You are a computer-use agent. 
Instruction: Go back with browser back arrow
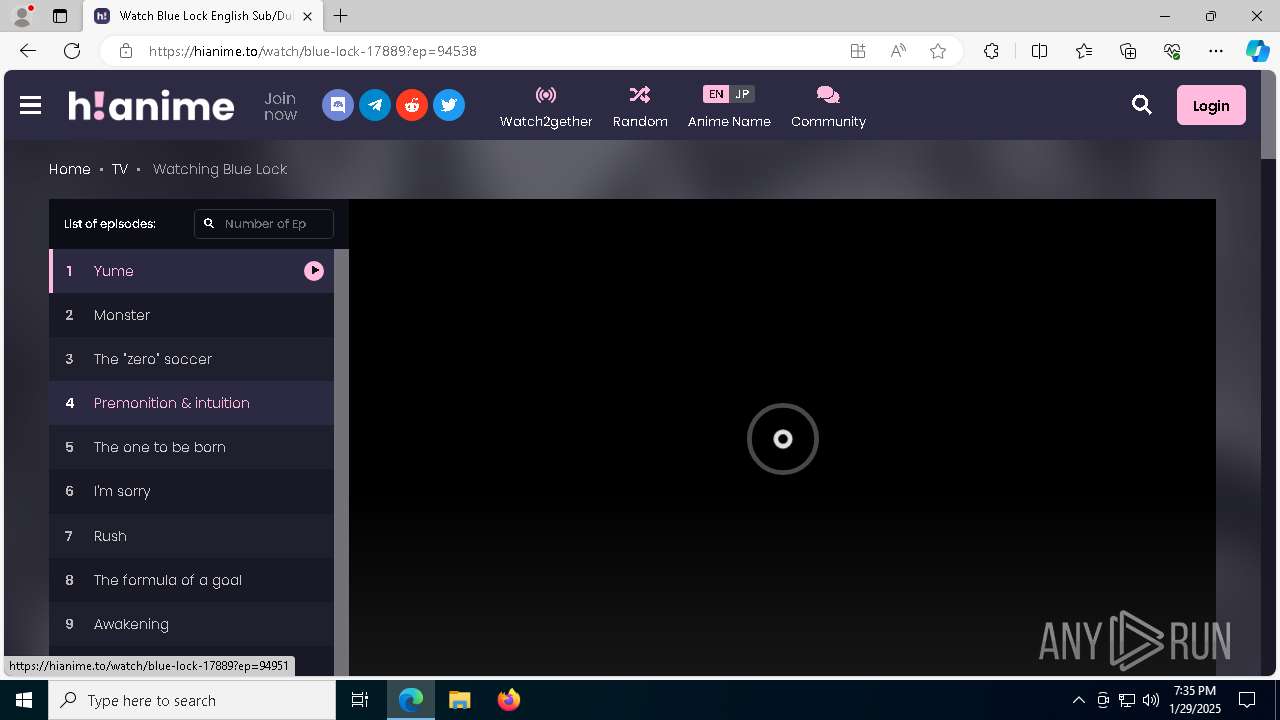tap(28, 51)
